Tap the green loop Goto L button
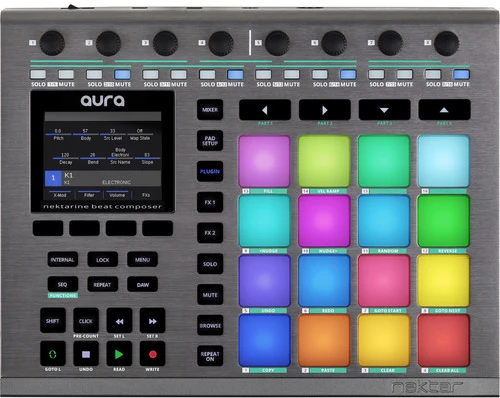This screenshot has width=500, height=398. click(53, 354)
